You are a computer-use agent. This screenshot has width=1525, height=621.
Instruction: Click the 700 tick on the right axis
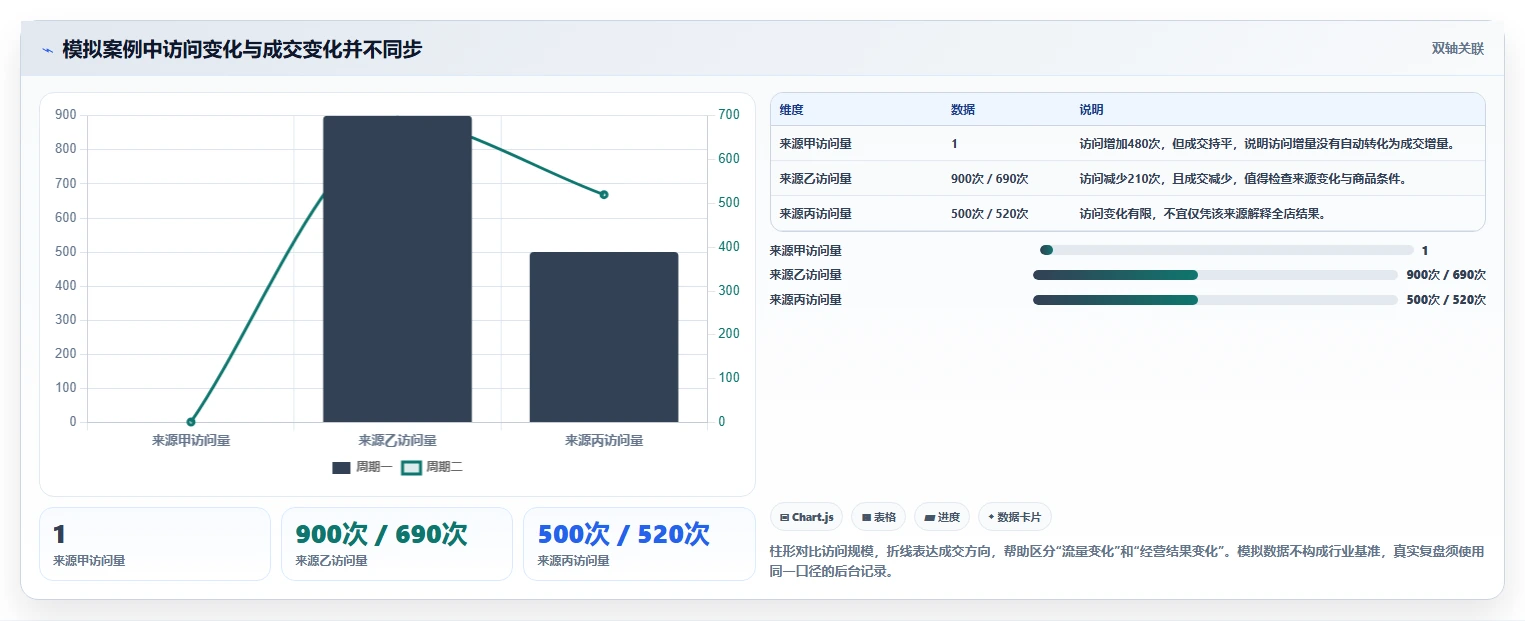pyautogui.click(x=729, y=115)
